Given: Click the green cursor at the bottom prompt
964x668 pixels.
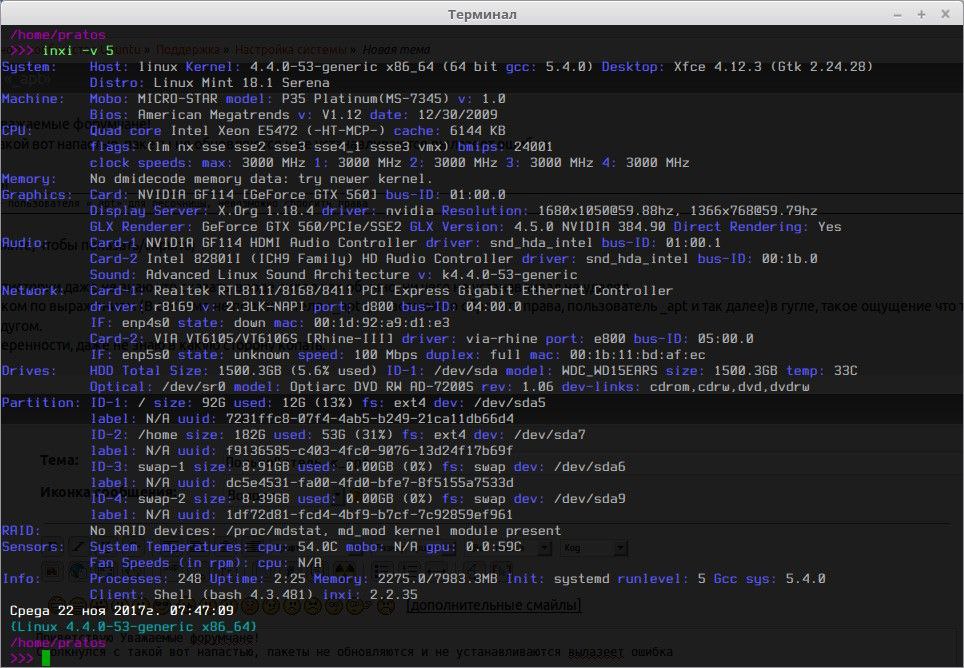Looking at the screenshot, I should pos(45,658).
